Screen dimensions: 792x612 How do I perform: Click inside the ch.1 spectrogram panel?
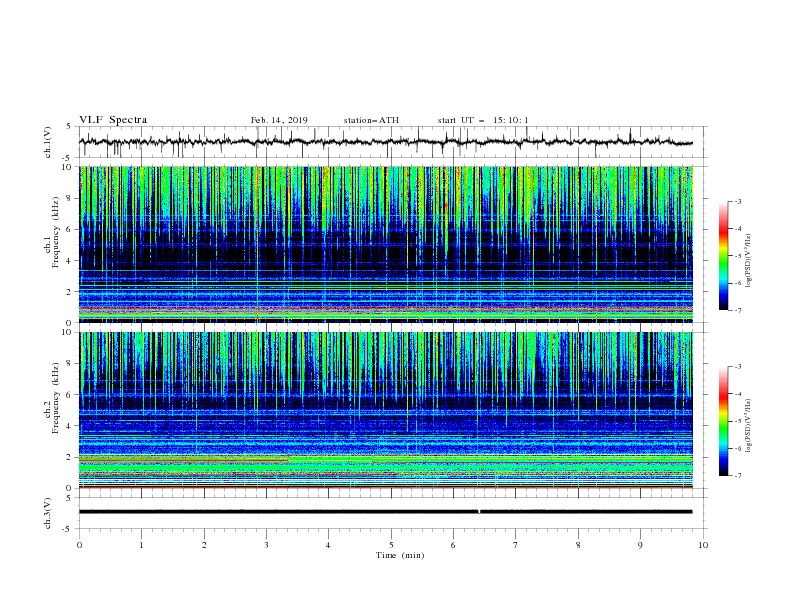[x=386, y=244]
